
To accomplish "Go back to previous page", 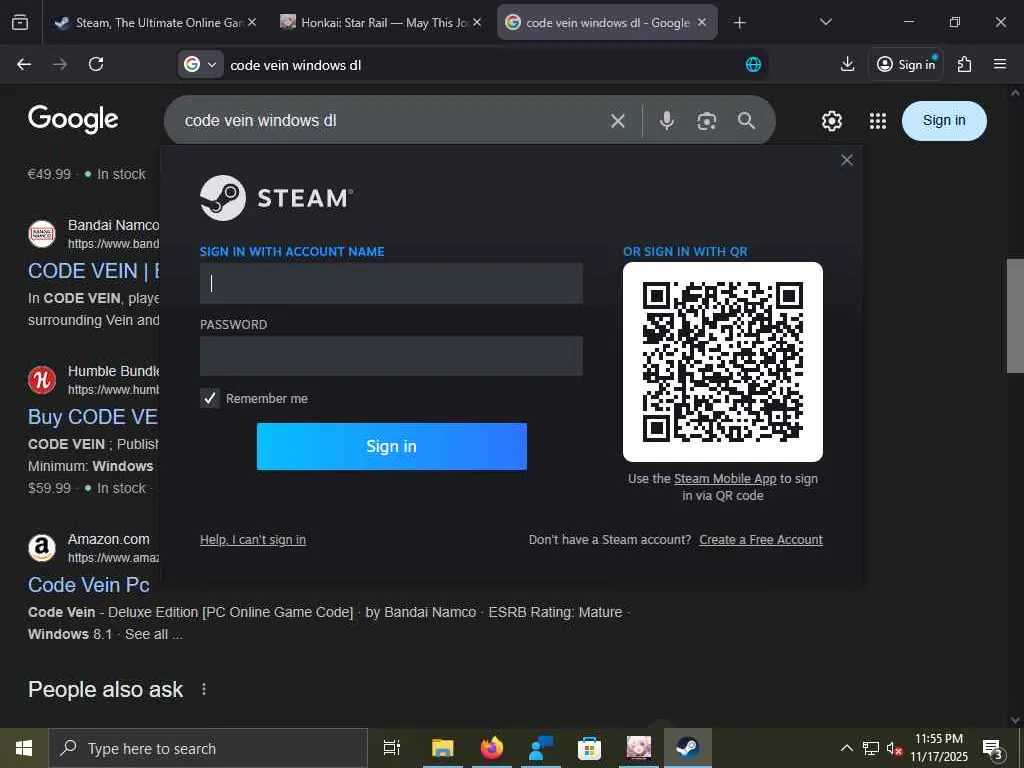I will pyautogui.click(x=24, y=64).
